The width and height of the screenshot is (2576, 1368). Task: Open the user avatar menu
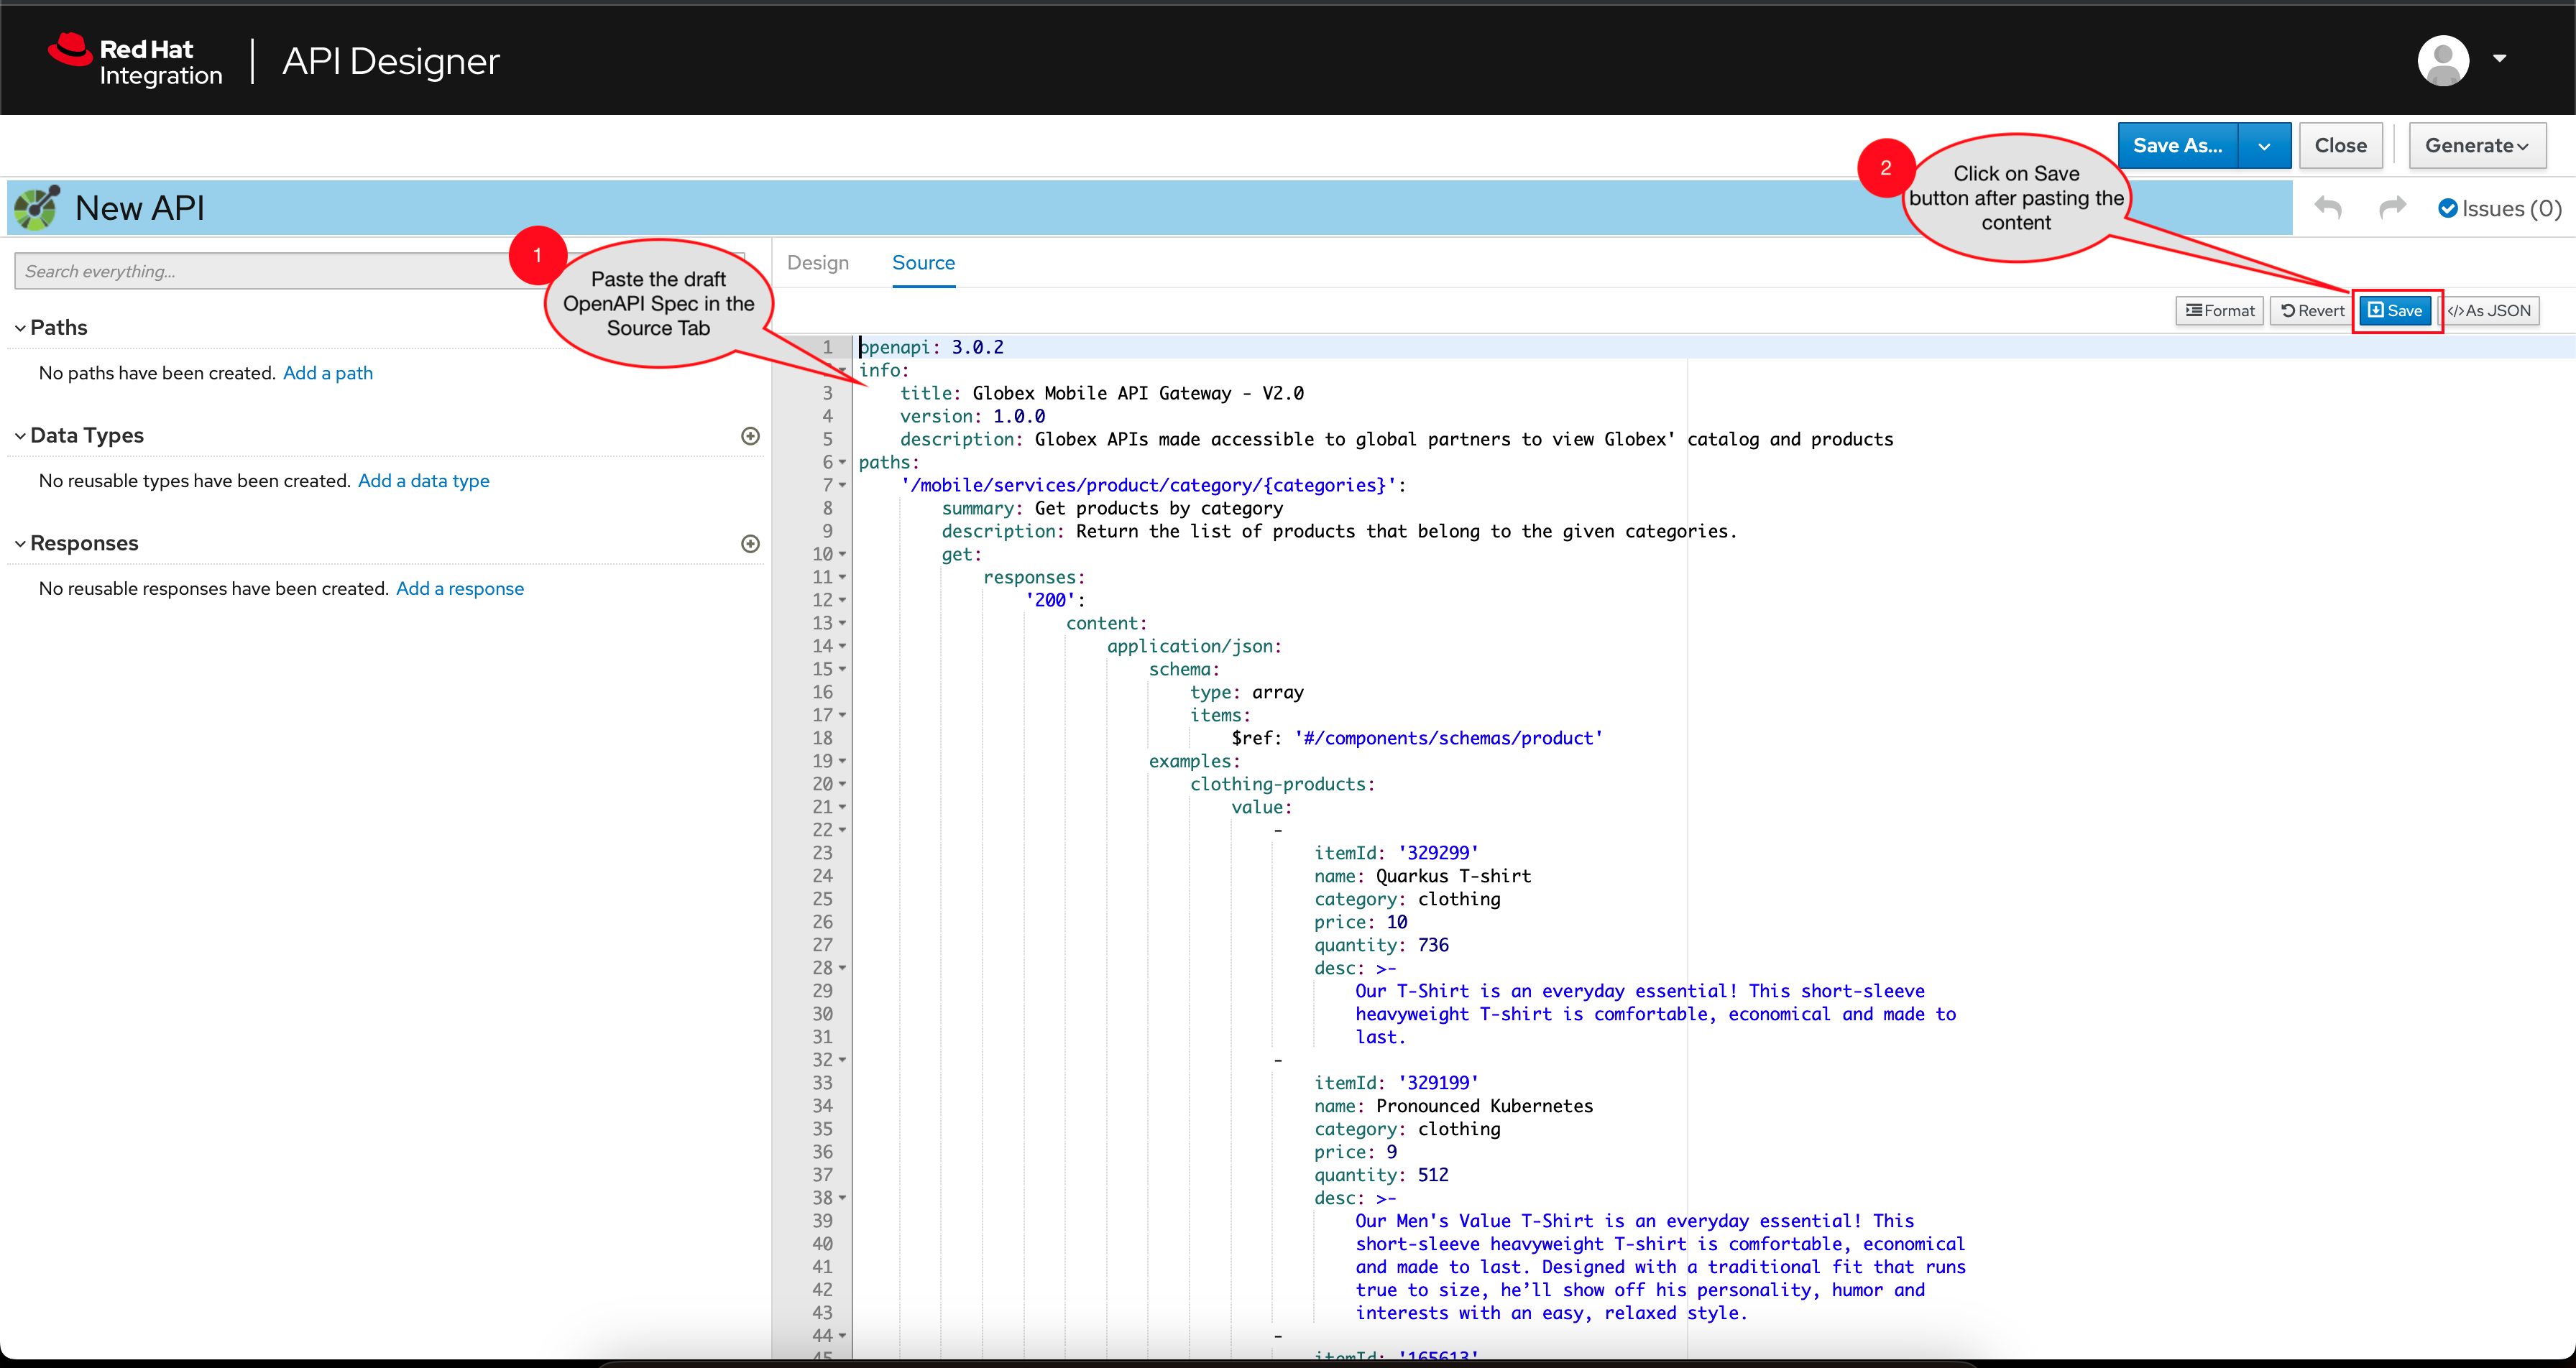pos(2443,60)
